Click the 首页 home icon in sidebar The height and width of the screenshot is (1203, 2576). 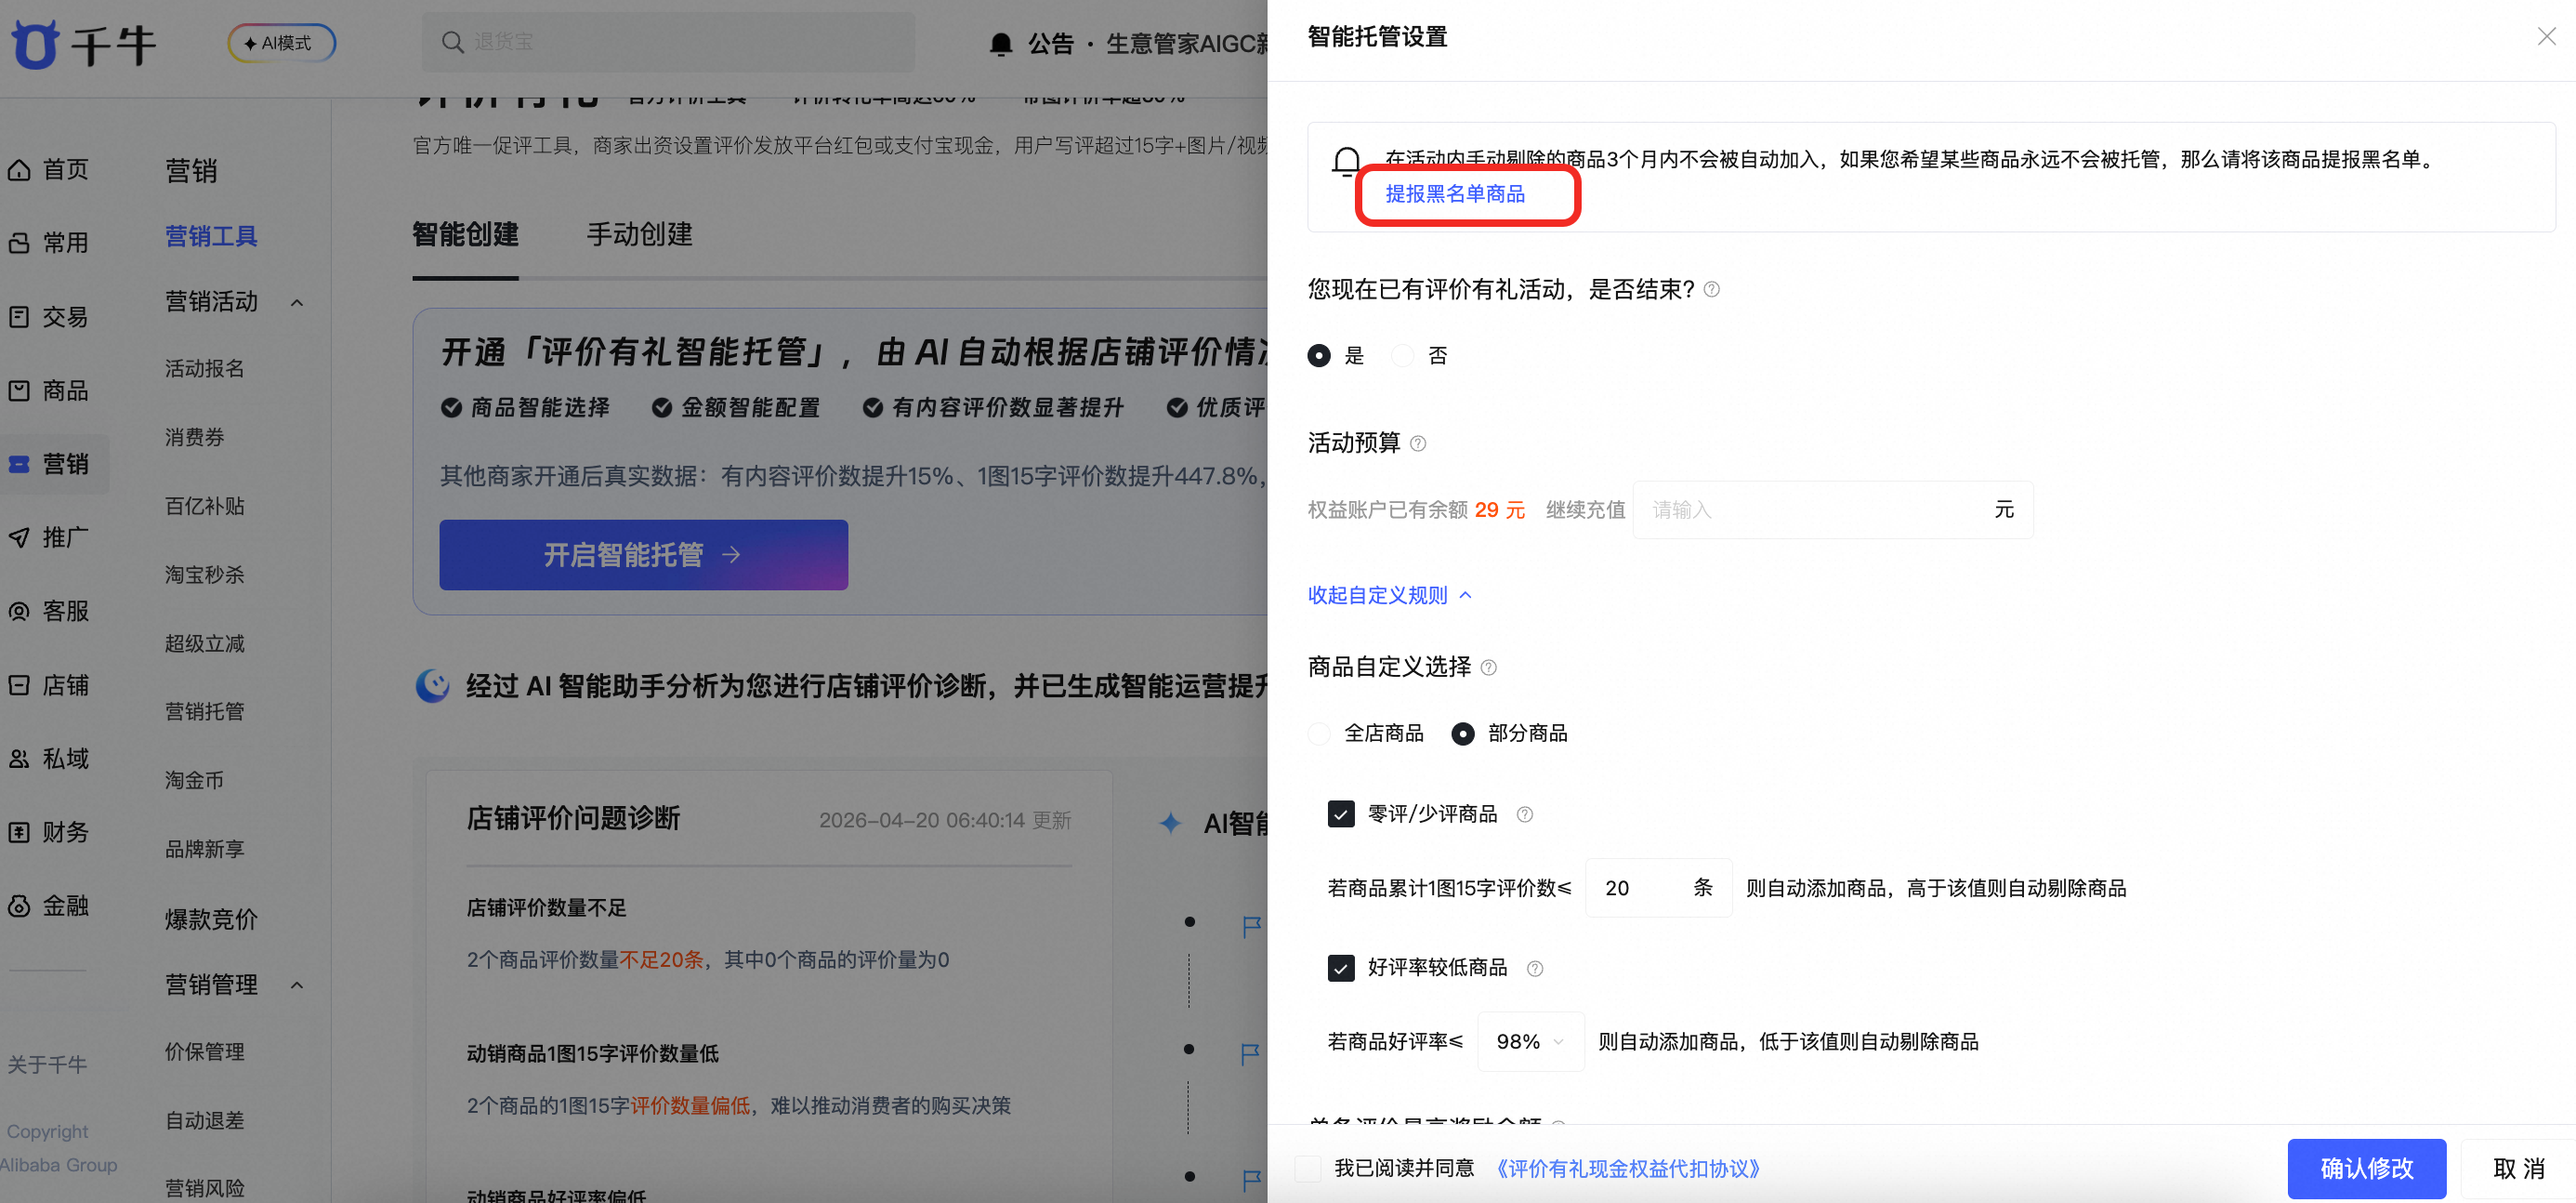tap(19, 170)
